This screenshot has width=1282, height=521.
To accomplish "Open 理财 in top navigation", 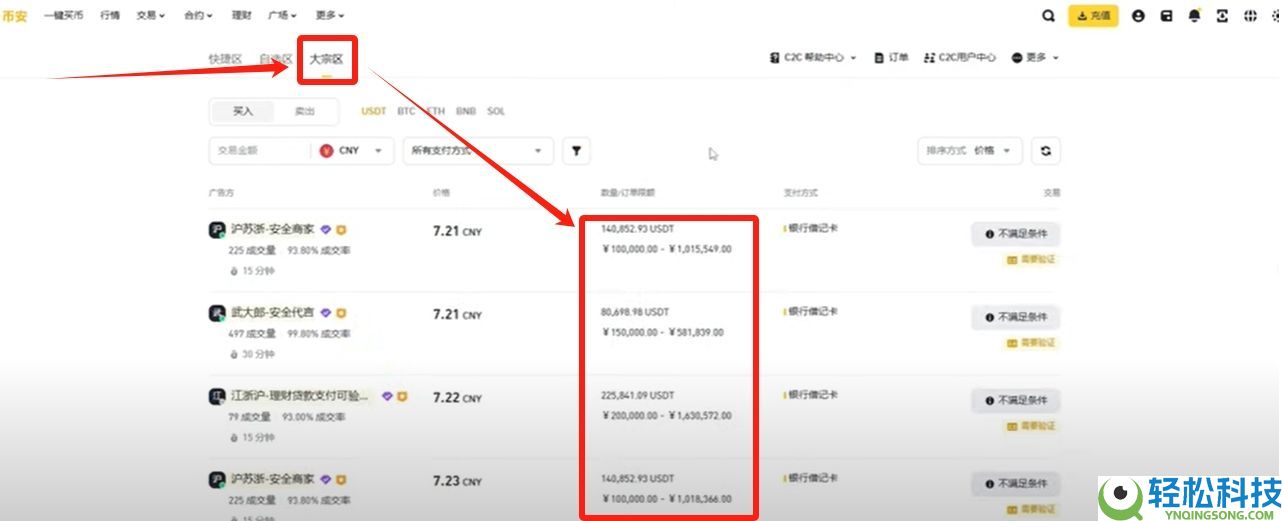I will [x=241, y=16].
